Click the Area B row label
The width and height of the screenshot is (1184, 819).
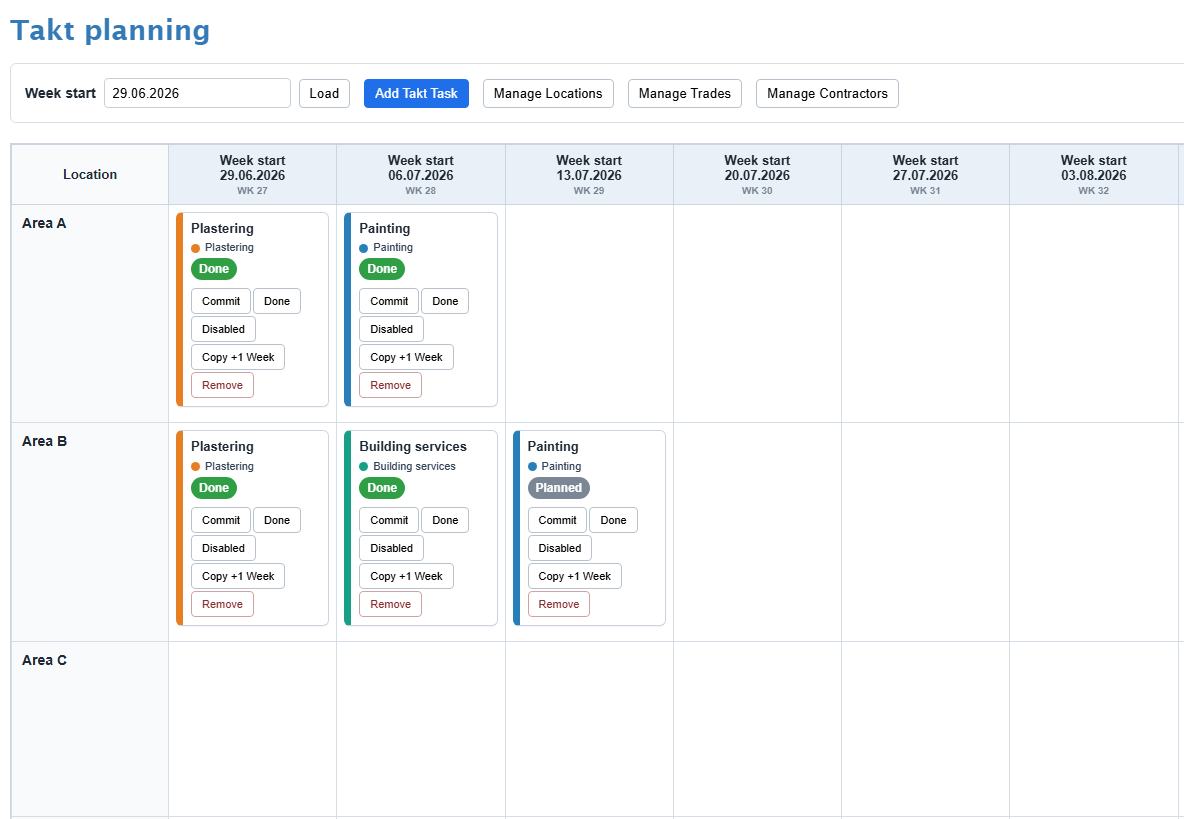click(45, 442)
